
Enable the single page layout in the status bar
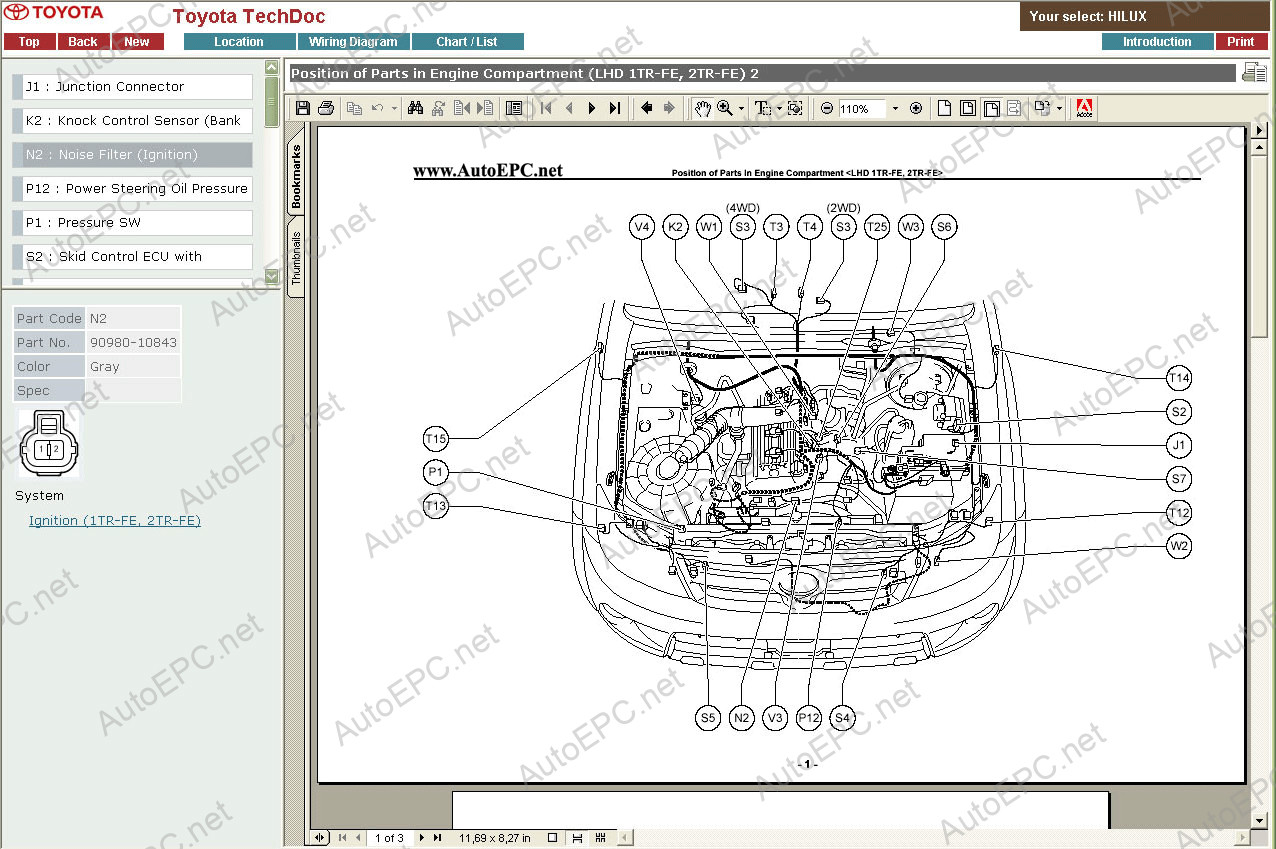552,838
